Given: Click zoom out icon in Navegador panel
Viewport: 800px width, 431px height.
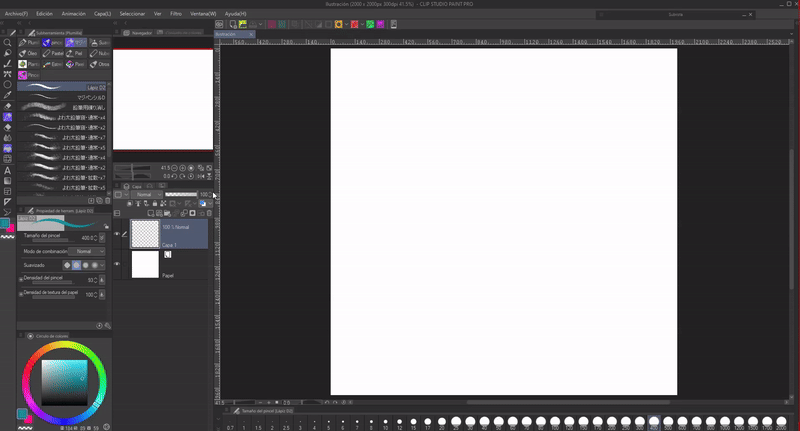Looking at the screenshot, I should point(174,168).
